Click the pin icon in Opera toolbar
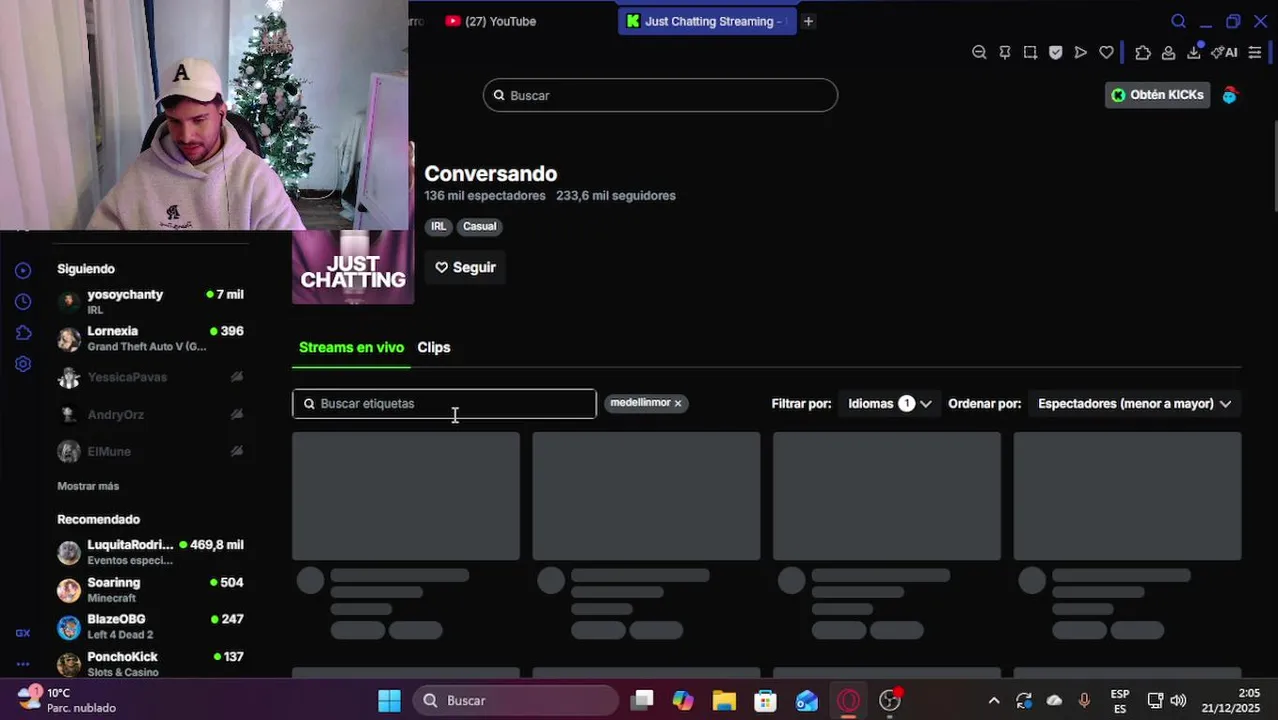 tap(1005, 53)
